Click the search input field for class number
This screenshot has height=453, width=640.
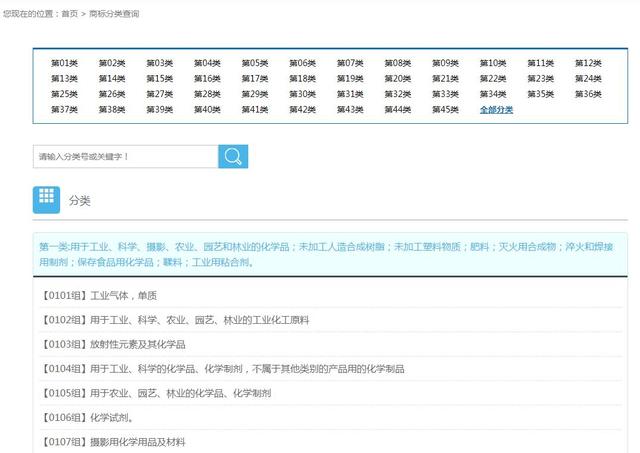pos(125,157)
